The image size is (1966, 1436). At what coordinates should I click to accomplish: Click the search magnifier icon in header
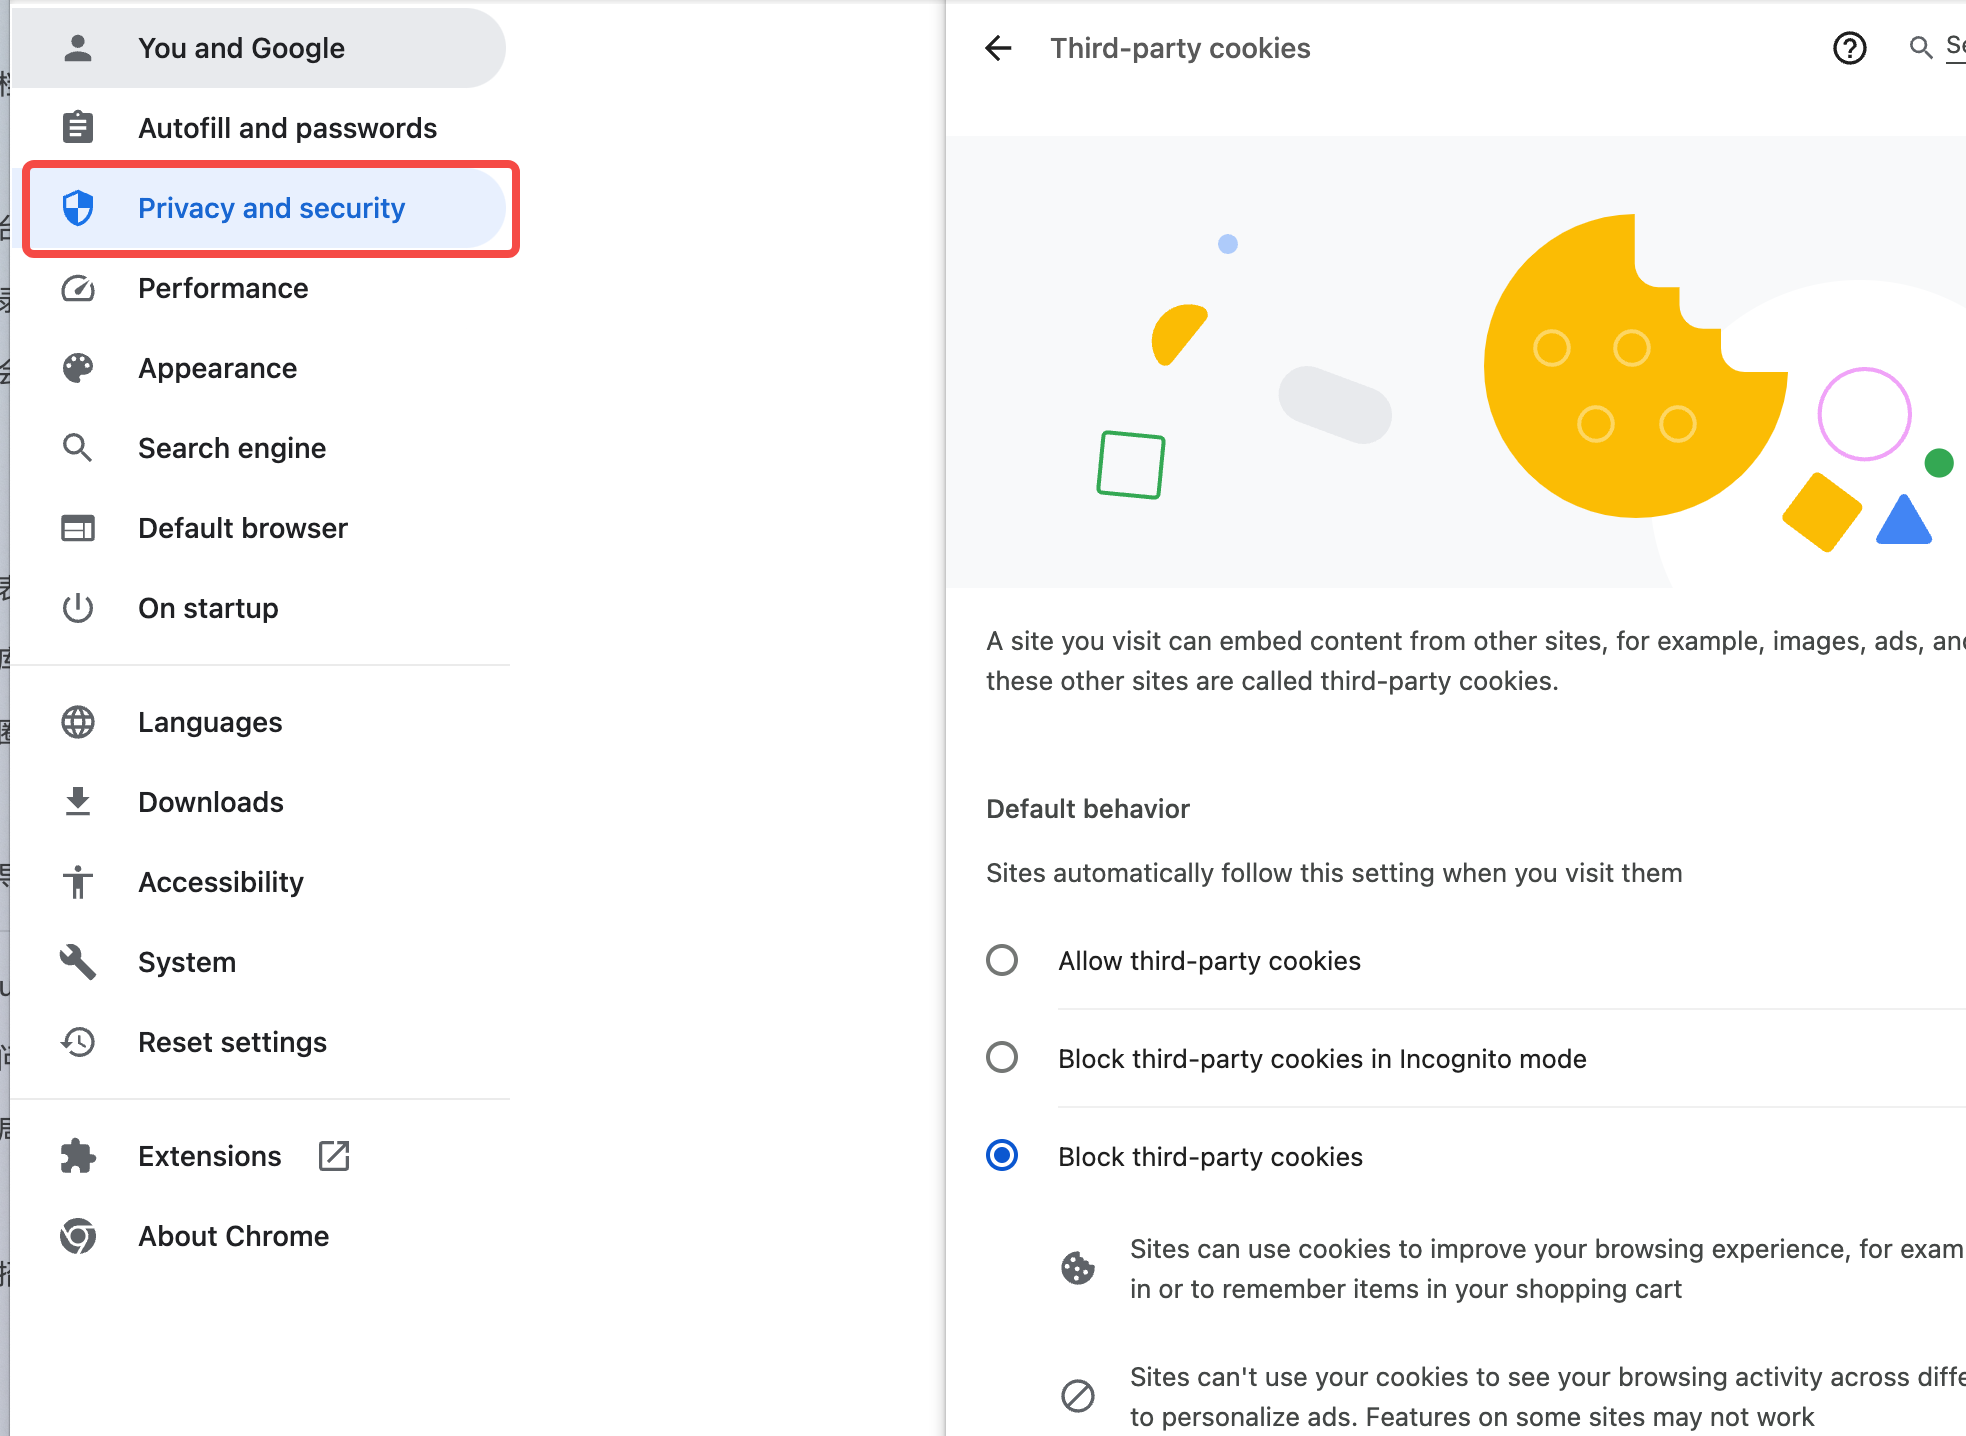[x=1920, y=47]
